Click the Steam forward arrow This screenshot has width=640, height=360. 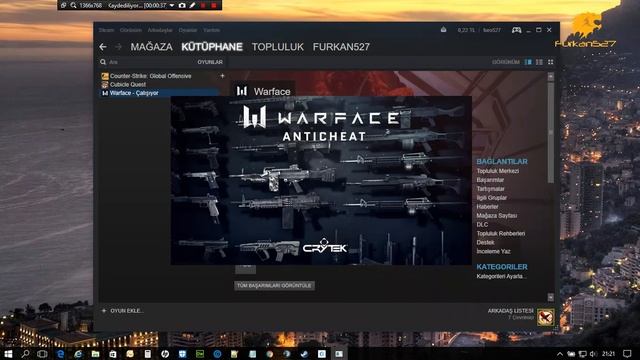coord(118,47)
